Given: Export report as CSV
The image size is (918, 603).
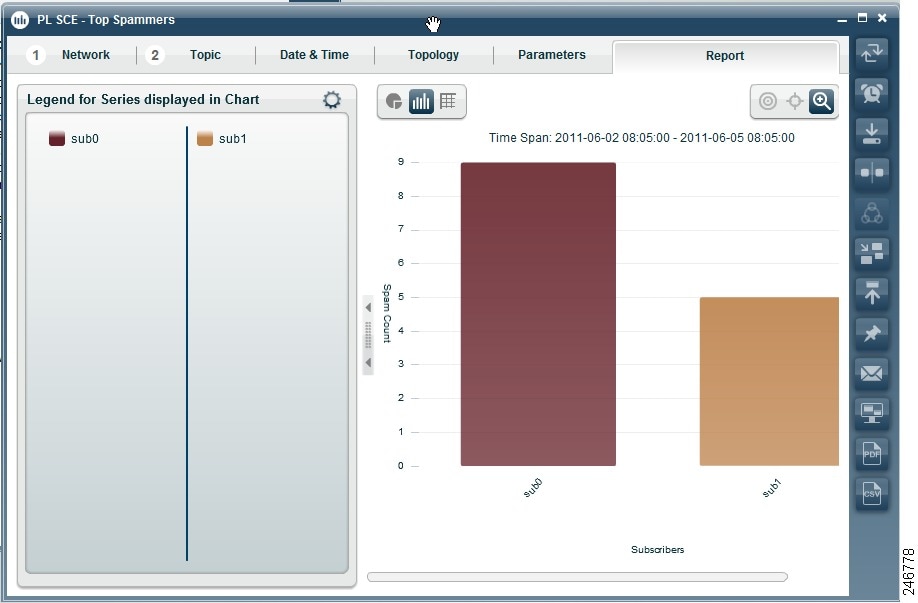Looking at the screenshot, I should point(872,493).
